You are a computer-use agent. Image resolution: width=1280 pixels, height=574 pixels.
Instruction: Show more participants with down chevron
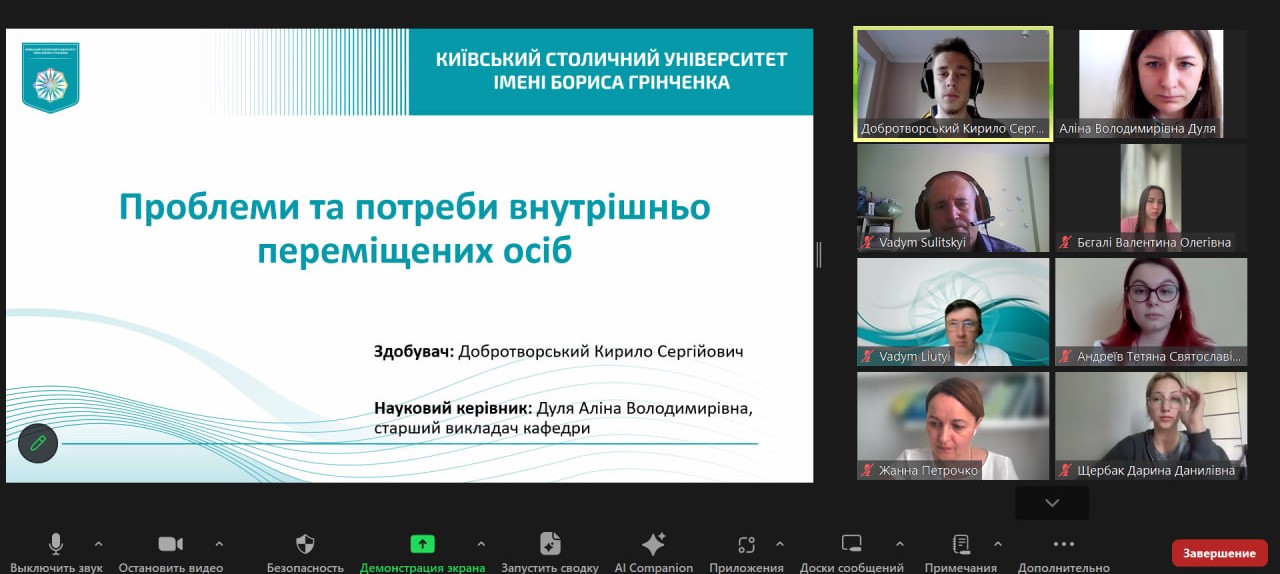coord(1052,503)
